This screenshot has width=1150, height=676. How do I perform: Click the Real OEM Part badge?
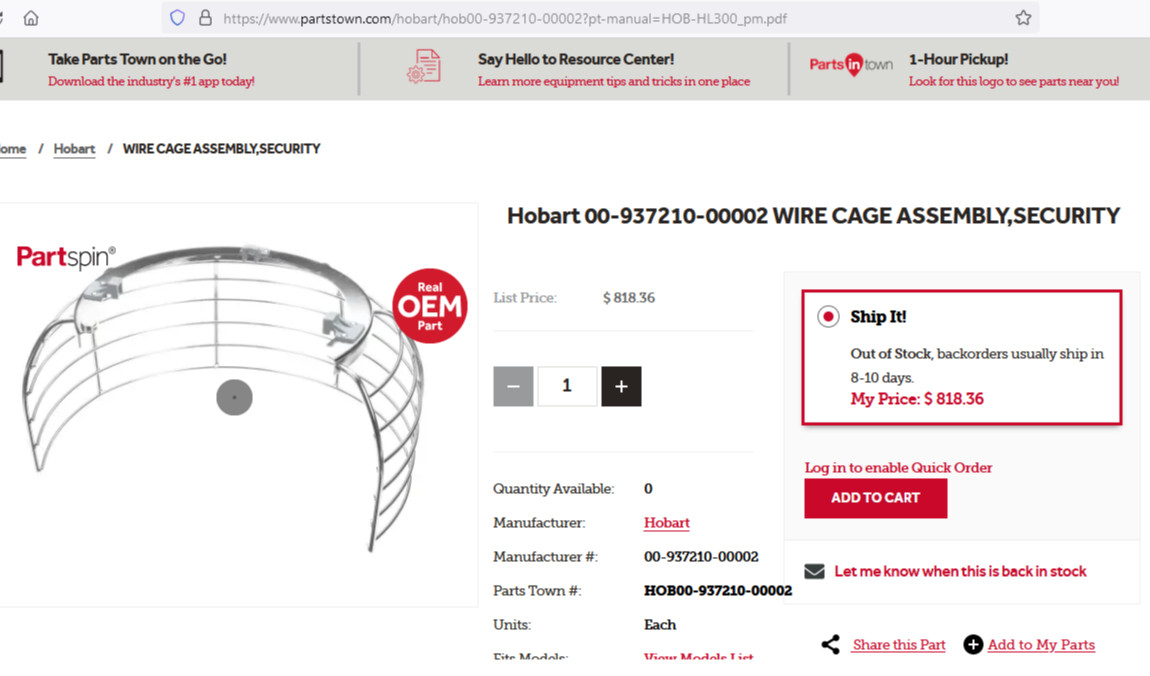(430, 306)
